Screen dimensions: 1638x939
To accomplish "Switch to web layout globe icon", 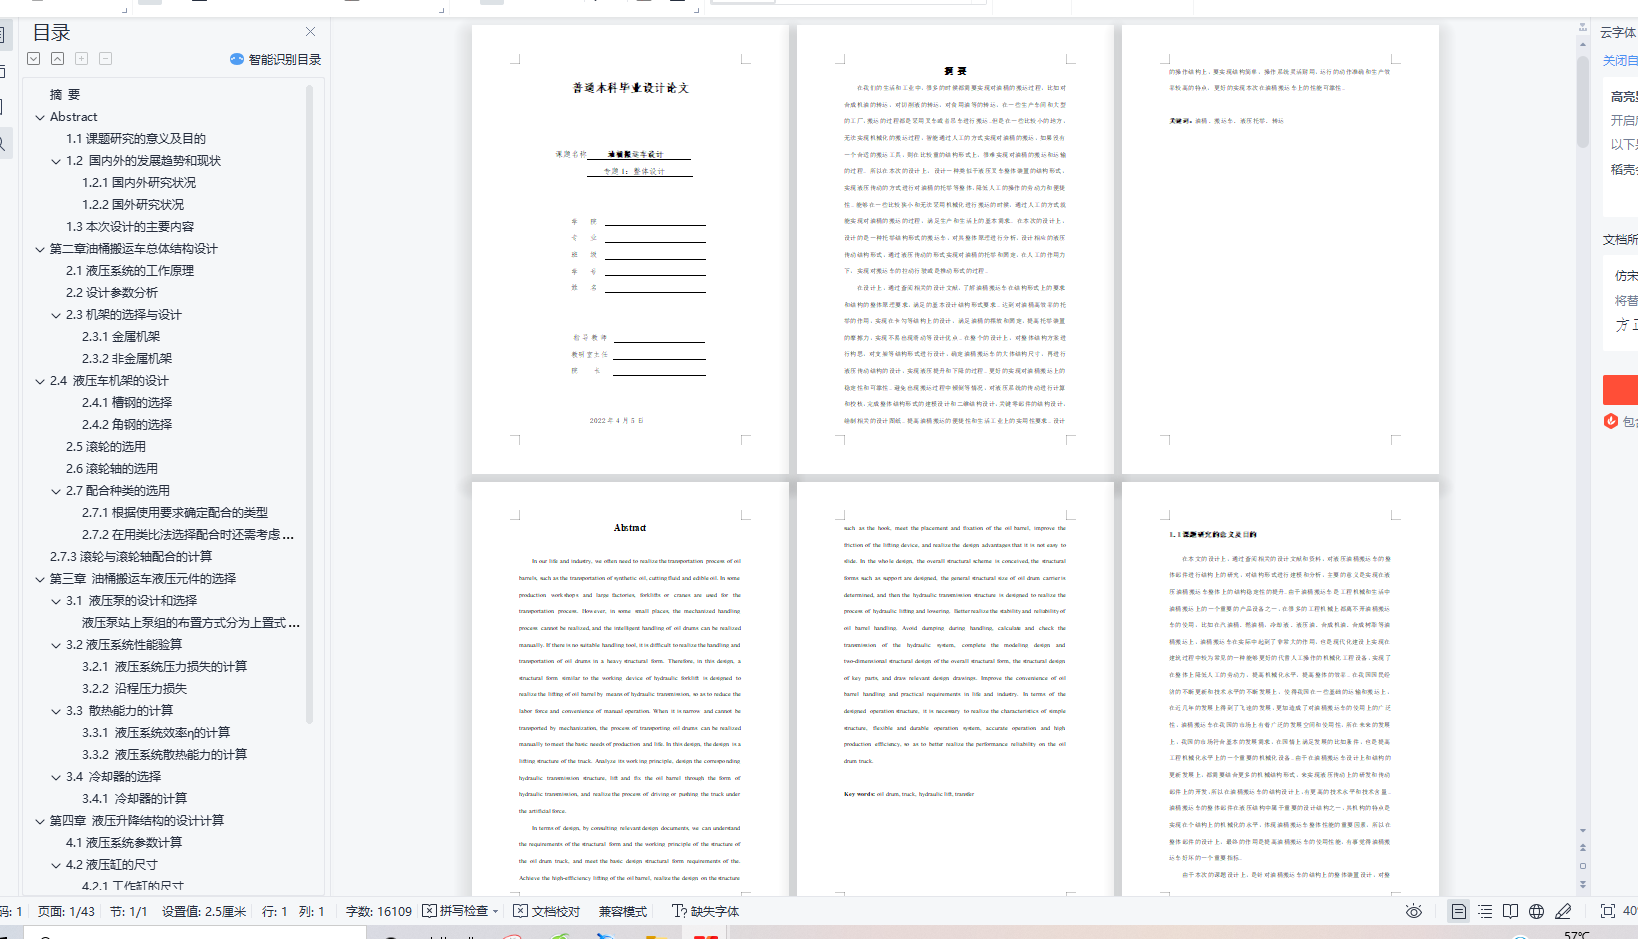I will pyautogui.click(x=1536, y=911).
